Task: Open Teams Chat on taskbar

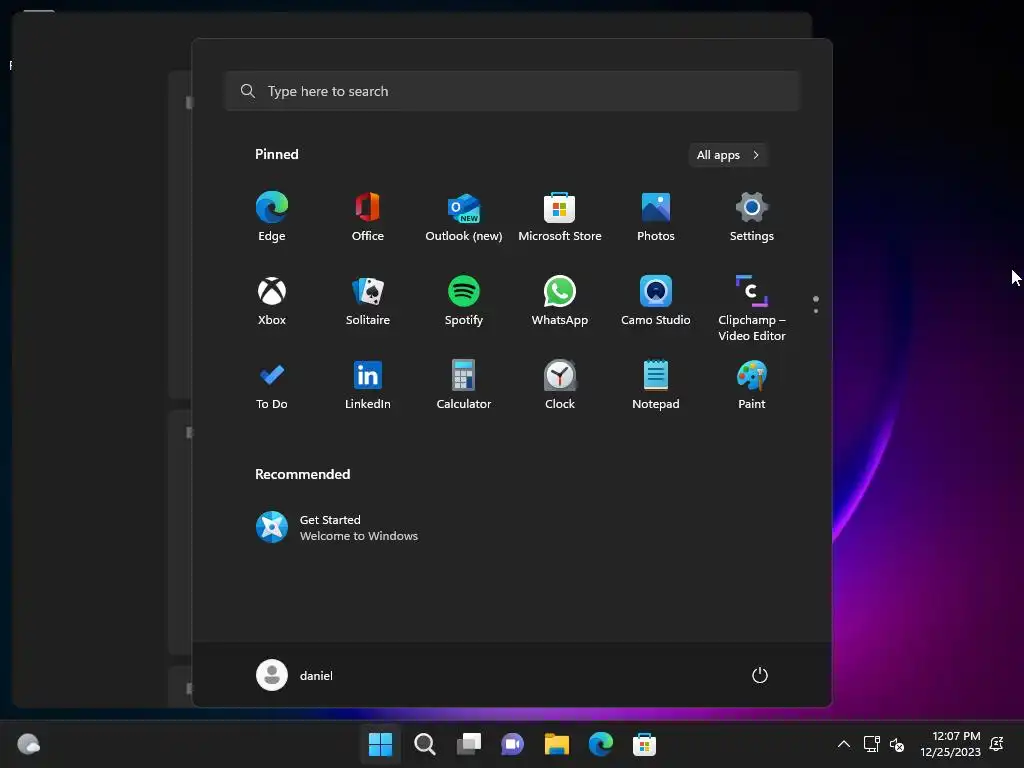Action: [x=513, y=744]
